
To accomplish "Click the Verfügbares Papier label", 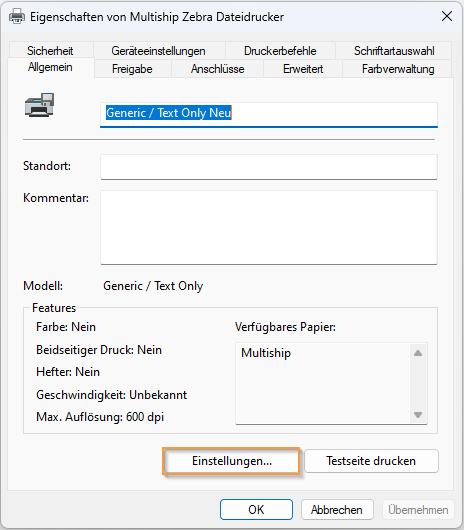I will [x=285, y=327].
